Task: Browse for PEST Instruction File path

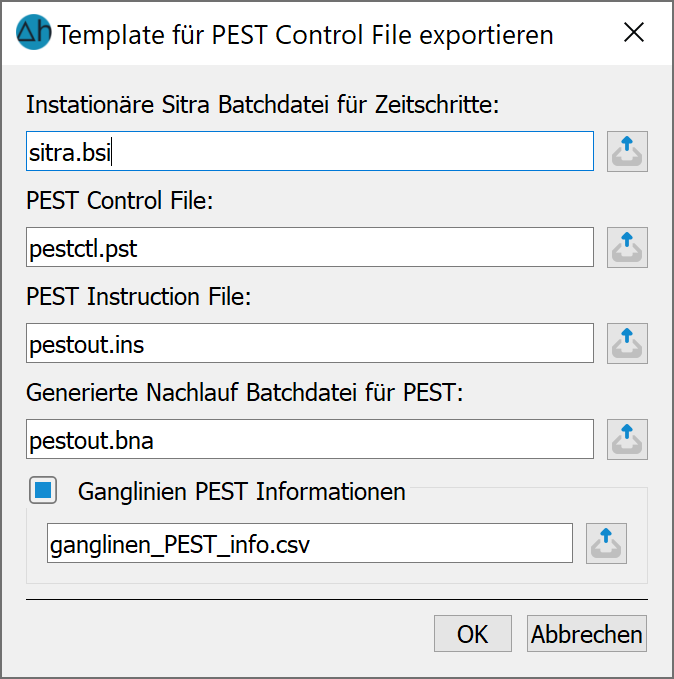Action: (x=627, y=343)
